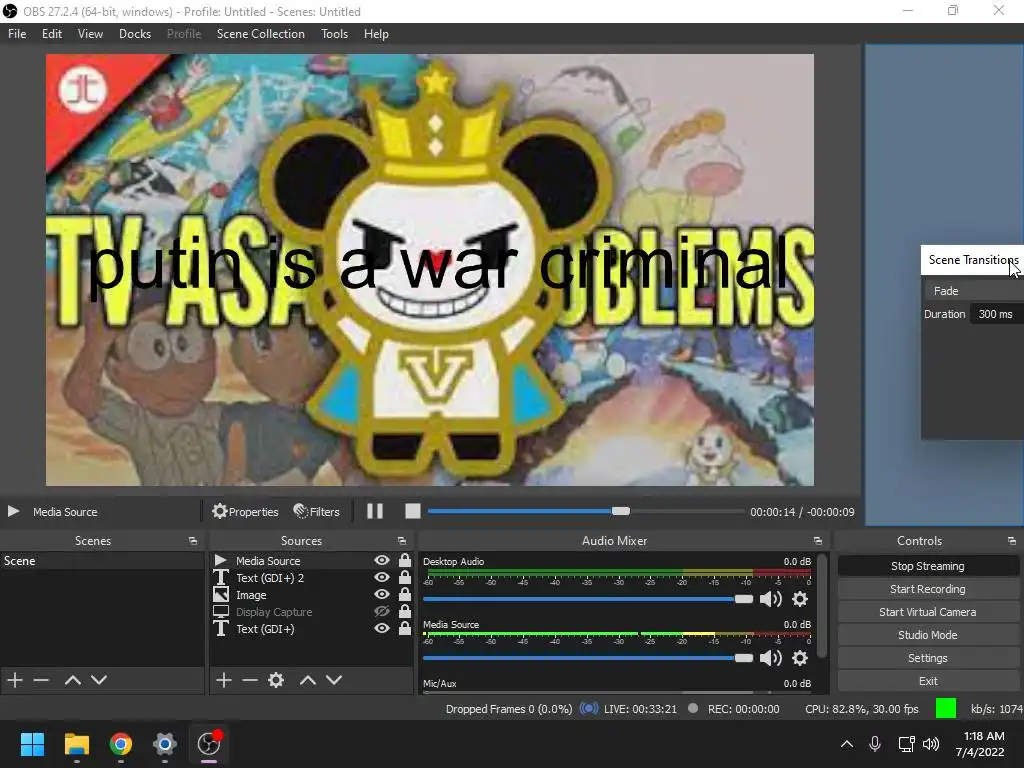Undock the Scenes panel
This screenshot has height=768, width=1024.
pyautogui.click(x=193, y=541)
